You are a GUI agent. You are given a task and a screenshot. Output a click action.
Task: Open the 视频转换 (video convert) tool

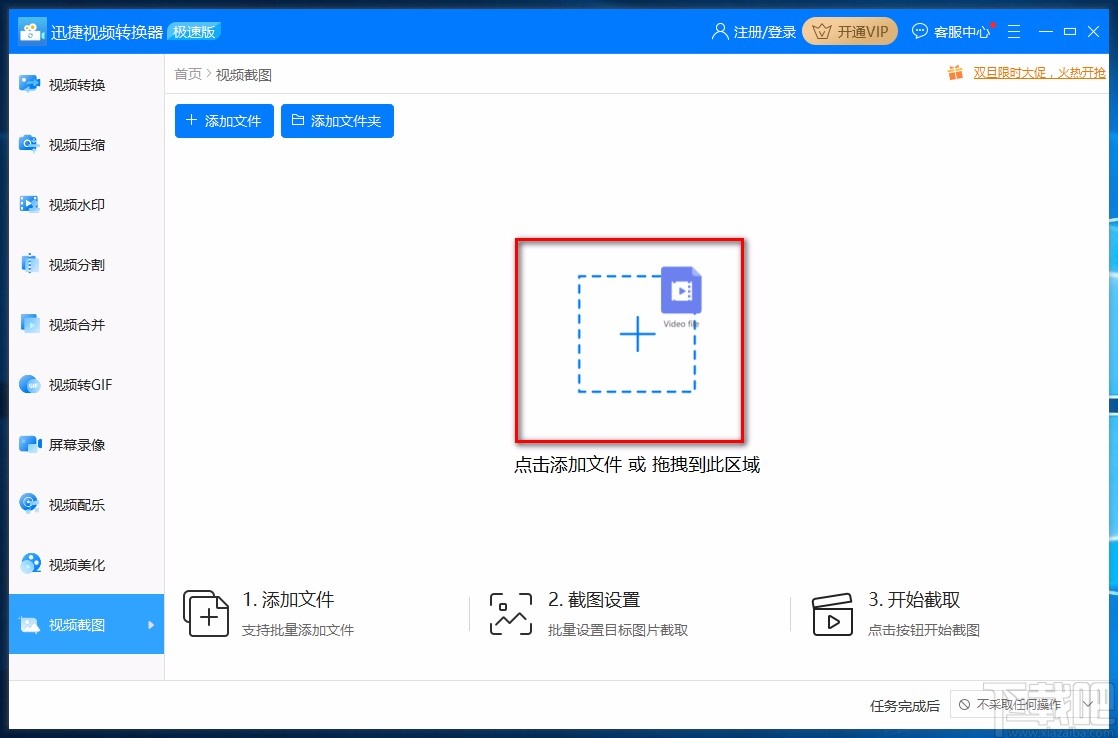click(70, 84)
